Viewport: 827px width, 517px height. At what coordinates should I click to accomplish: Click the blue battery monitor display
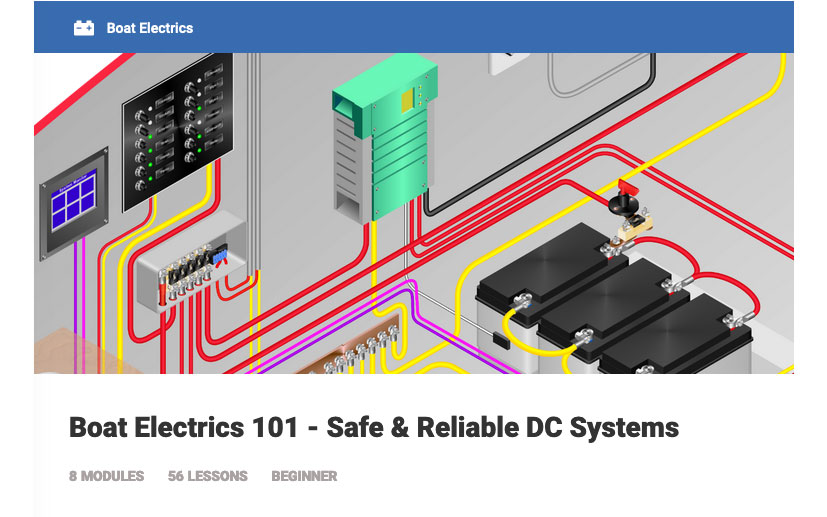(x=73, y=203)
